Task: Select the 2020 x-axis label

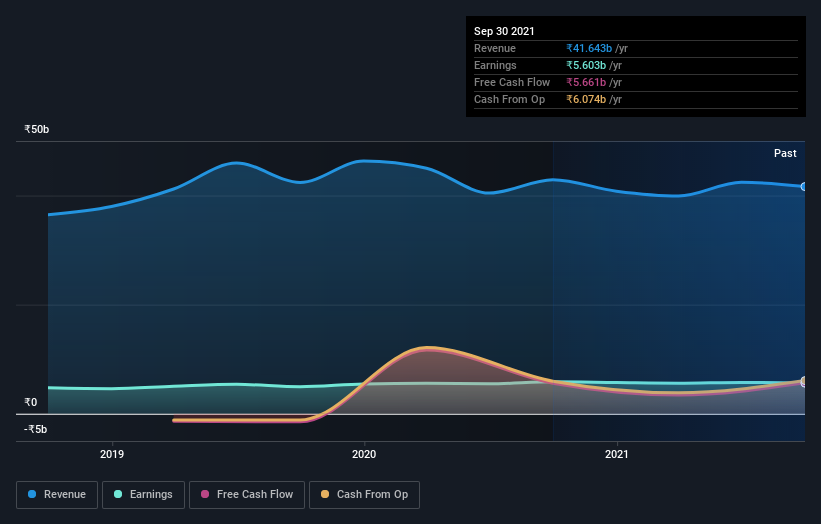Action: [364, 454]
